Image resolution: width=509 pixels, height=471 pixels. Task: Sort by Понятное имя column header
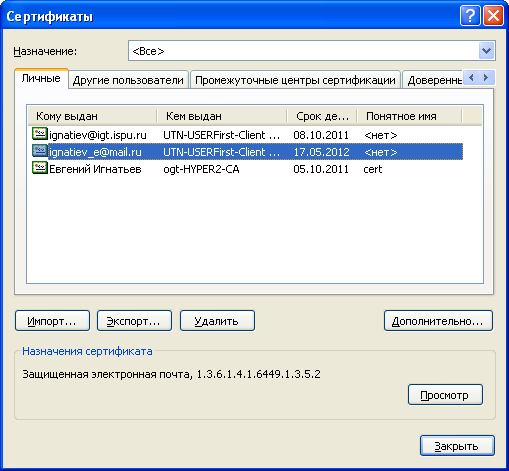tap(409, 116)
